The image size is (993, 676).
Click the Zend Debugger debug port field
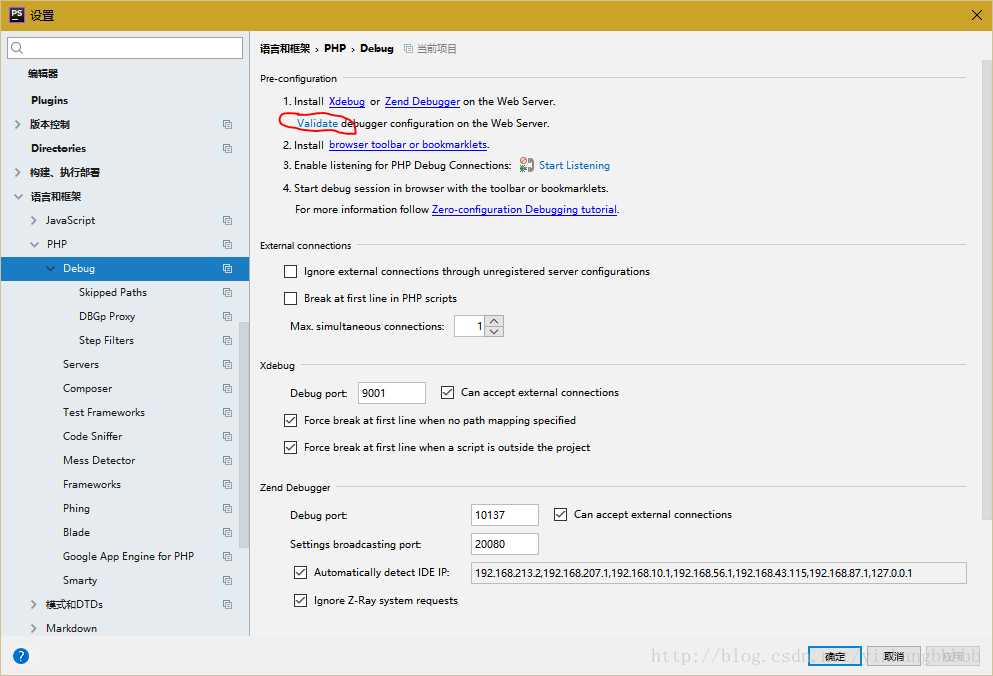pyautogui.click(x=505, y=515)
